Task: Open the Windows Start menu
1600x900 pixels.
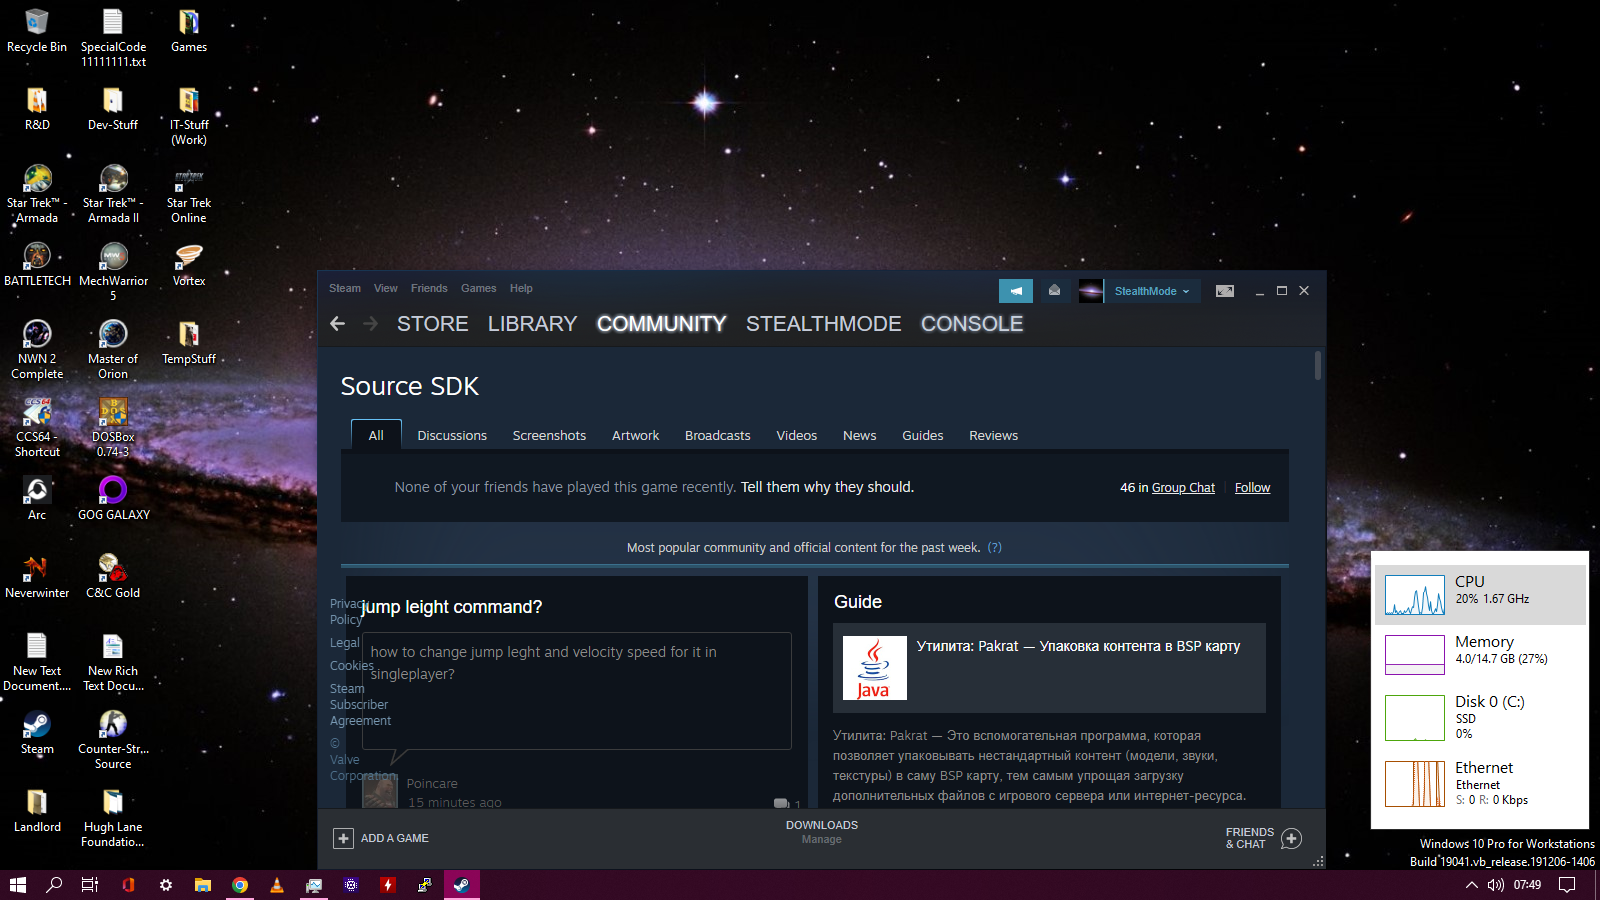Action: click(18, 884)
